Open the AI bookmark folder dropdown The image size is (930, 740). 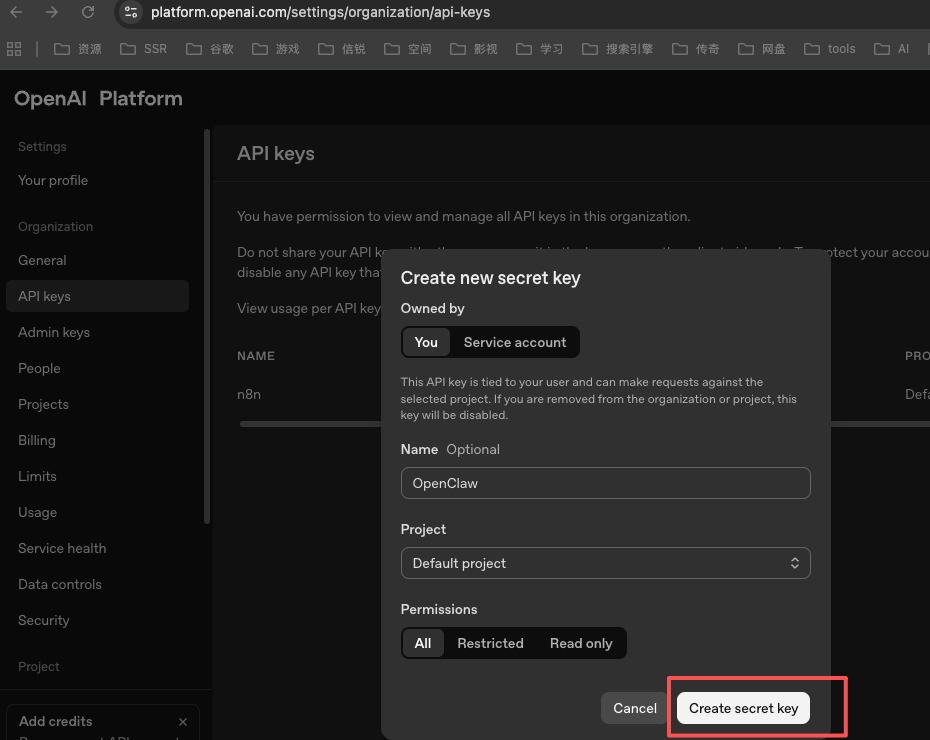[892, 49]
